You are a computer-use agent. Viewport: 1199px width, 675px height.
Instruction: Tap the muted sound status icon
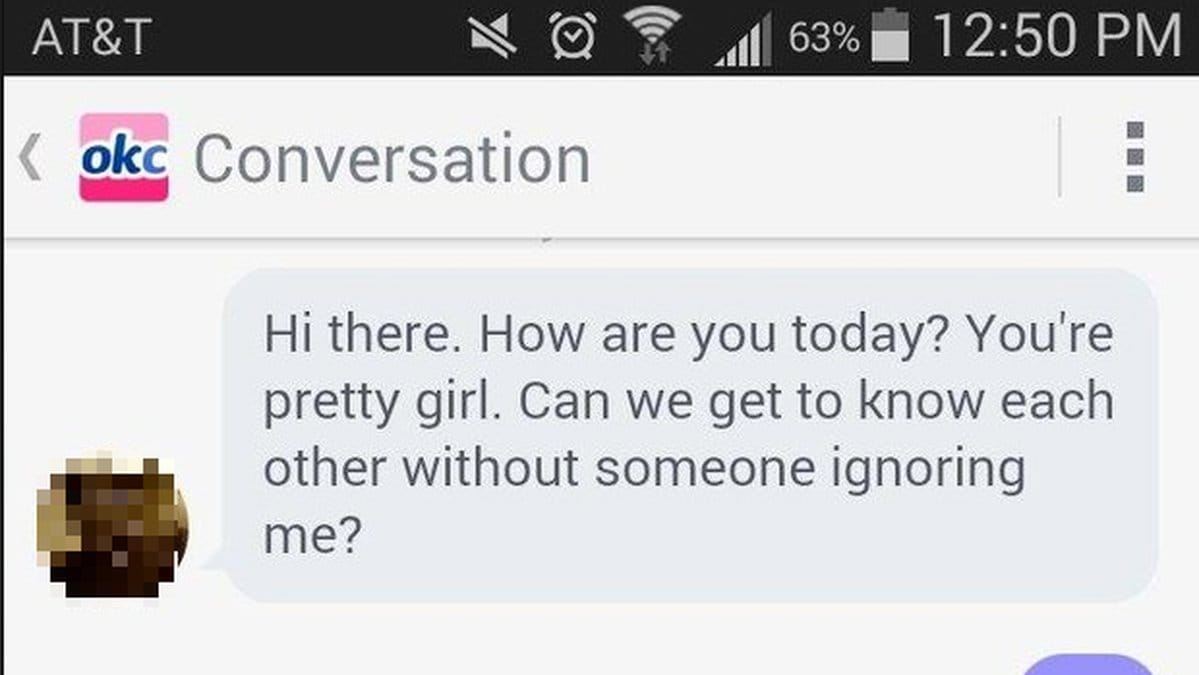492,36
